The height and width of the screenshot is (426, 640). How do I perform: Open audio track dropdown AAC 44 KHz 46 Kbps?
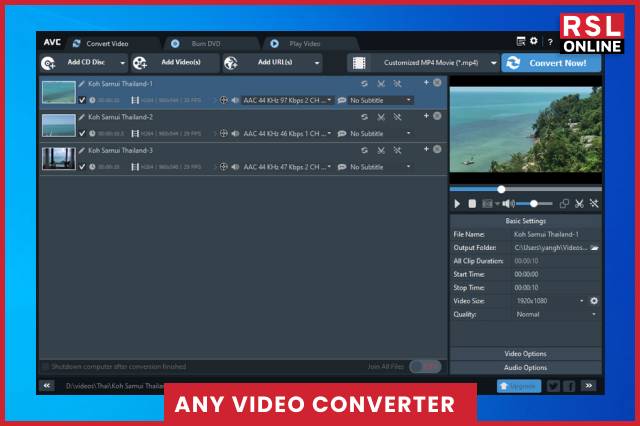(x=287, y=133)
